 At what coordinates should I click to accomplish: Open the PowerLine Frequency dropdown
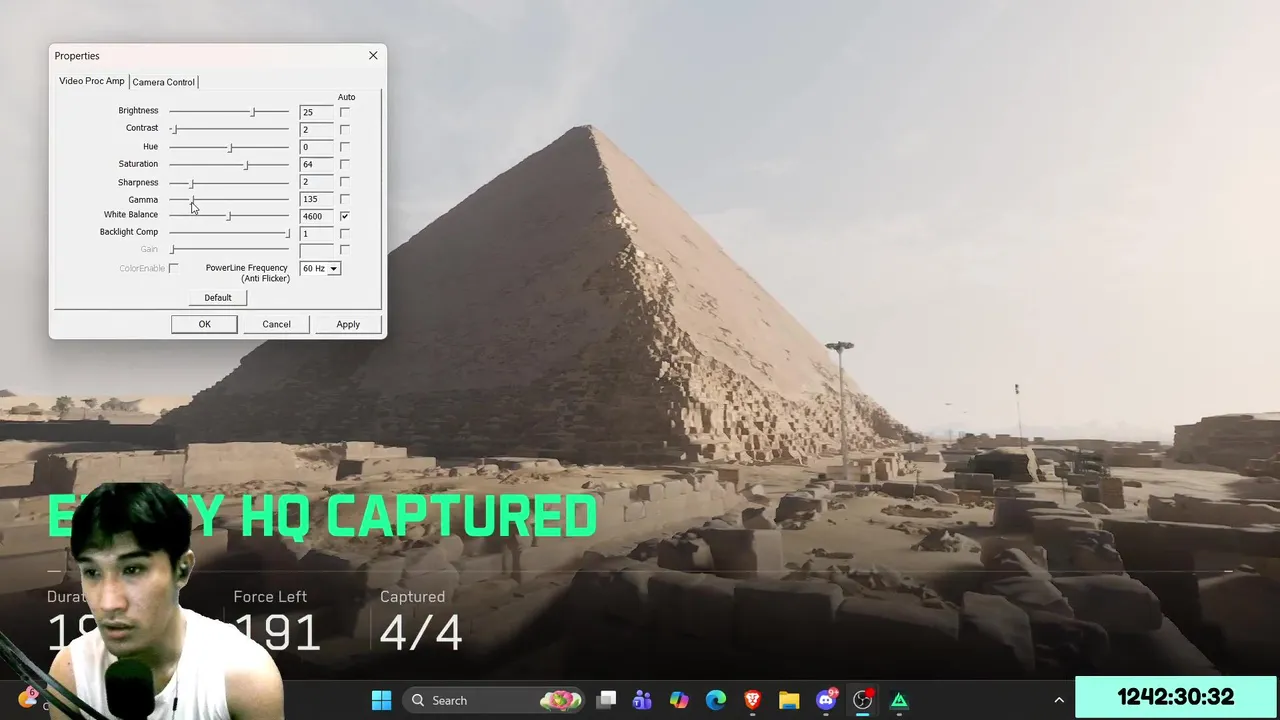[320, 268]
